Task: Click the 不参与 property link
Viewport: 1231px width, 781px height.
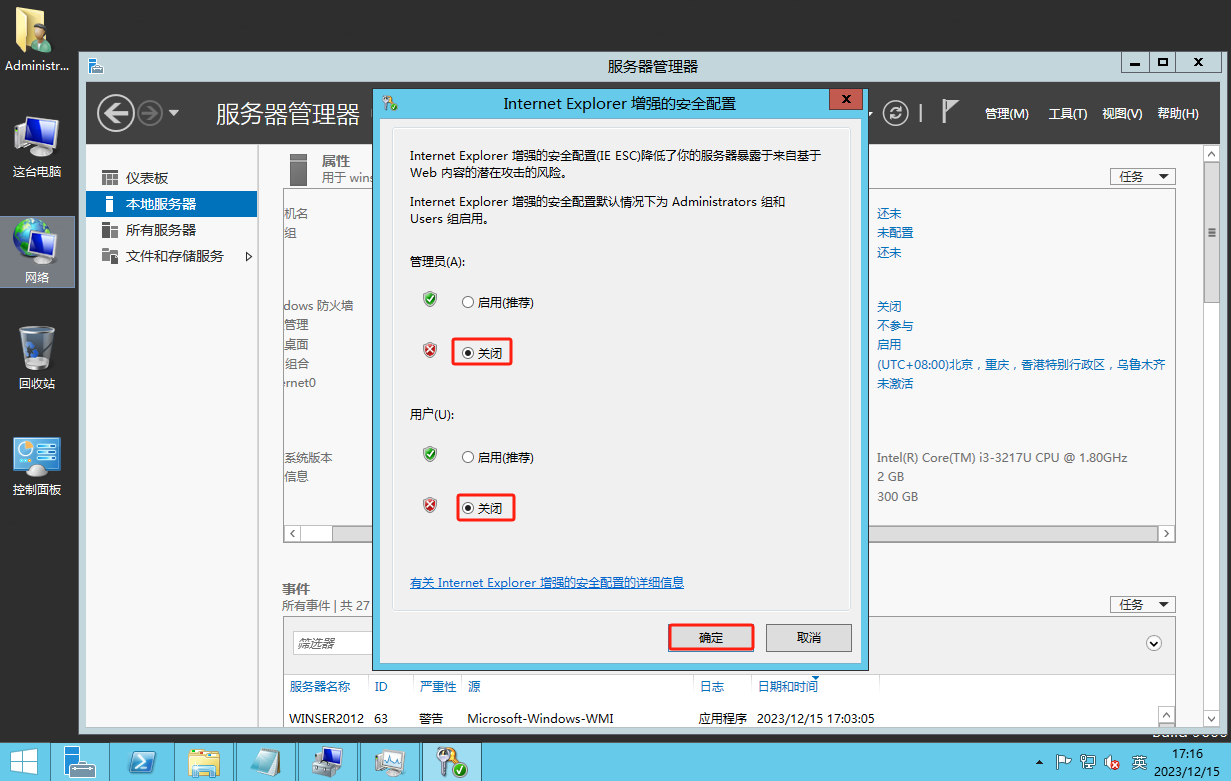Action: coord(895,326)
